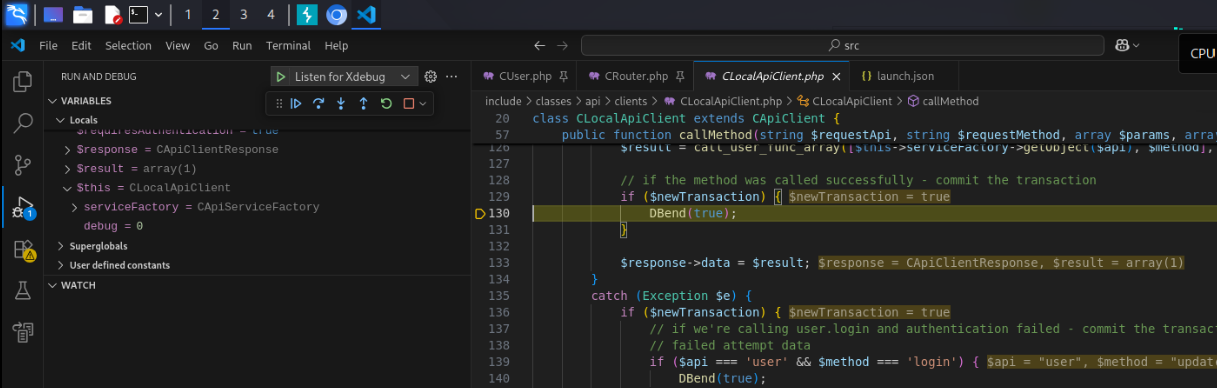The height and width of the screenshot is (388, 1217).
Task: Unpin the CUser.php tab
Action: coord(563,76)
